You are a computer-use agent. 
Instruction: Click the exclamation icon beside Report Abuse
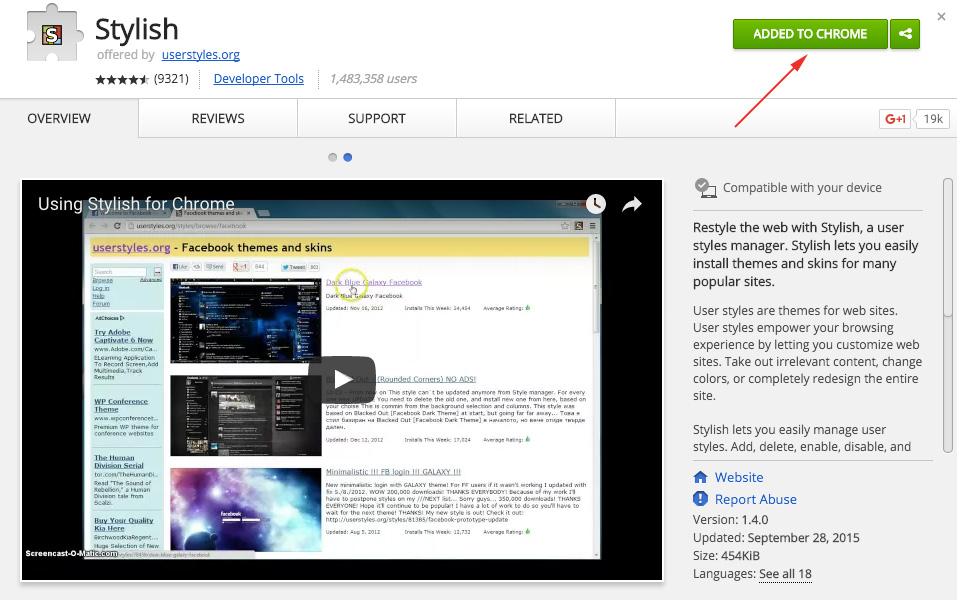pos(701,499)
